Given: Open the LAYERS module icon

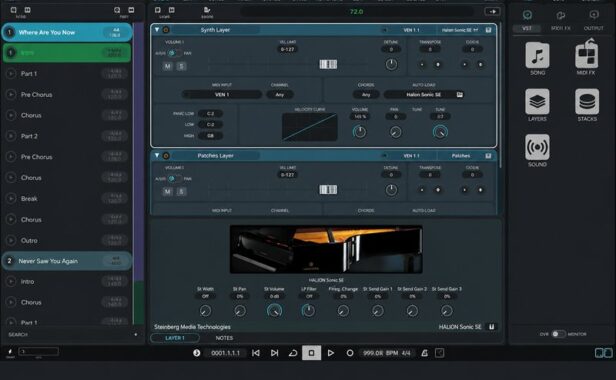Looking at the screenshot, I should 537,101.
